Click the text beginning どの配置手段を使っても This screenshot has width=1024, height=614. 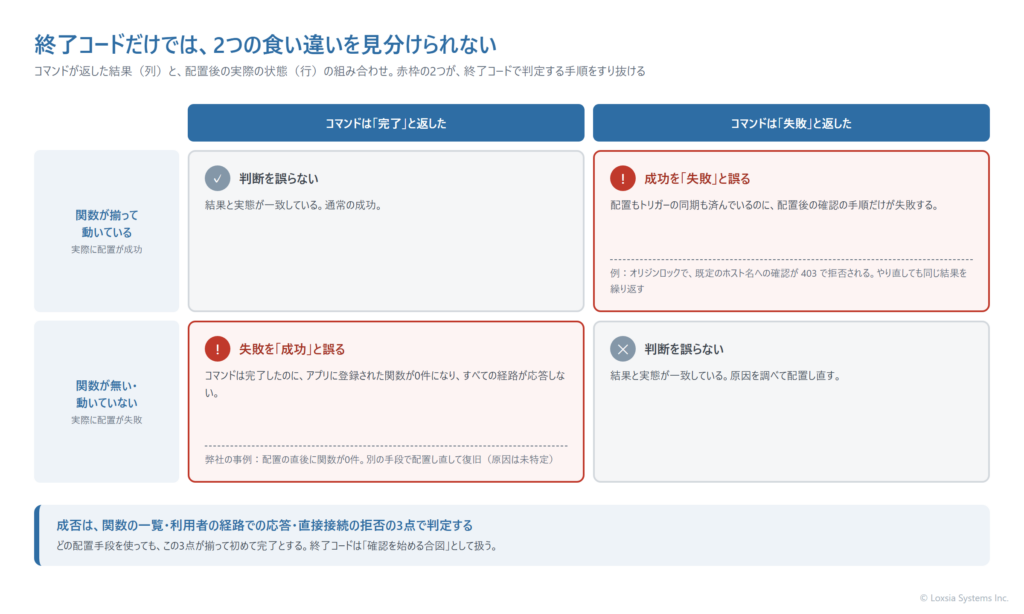[x=276, y=546]
